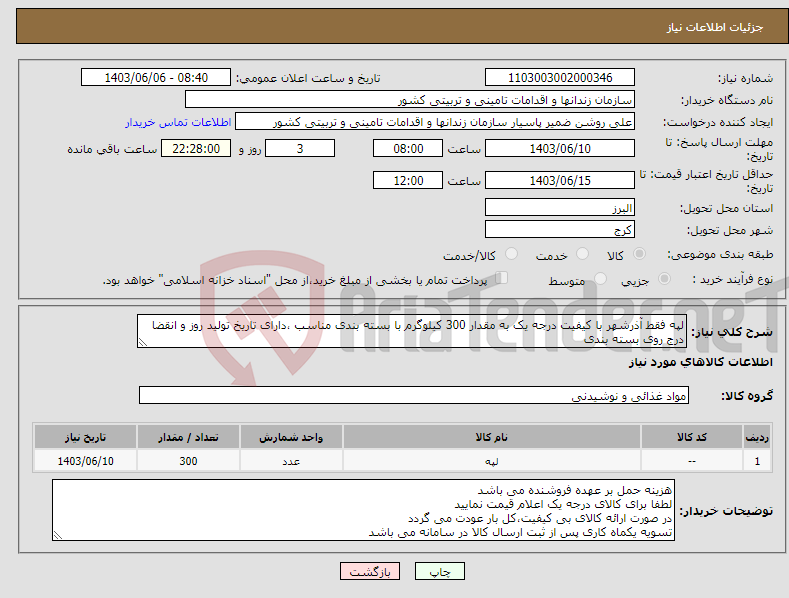
Task: Click the buyer notes text area
Action: tap(363, 510)
